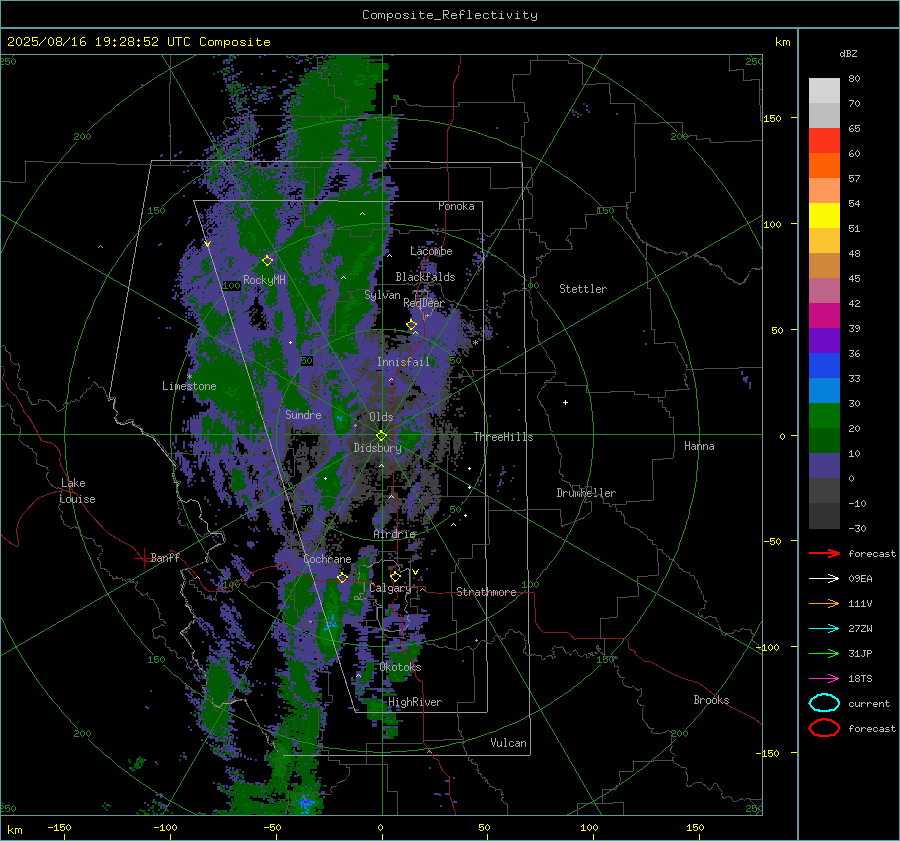Click the HighRiver label

(x=415, y=702)
